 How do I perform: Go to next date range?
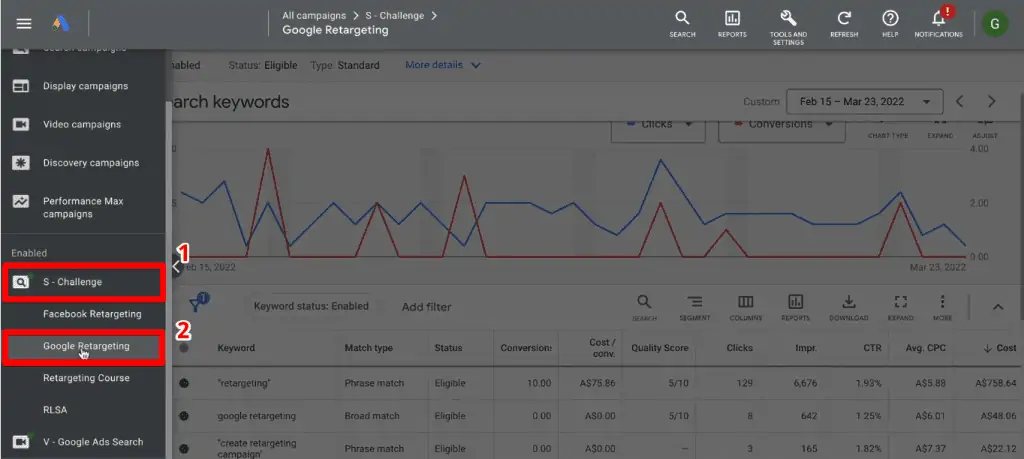tap(991, 101)
